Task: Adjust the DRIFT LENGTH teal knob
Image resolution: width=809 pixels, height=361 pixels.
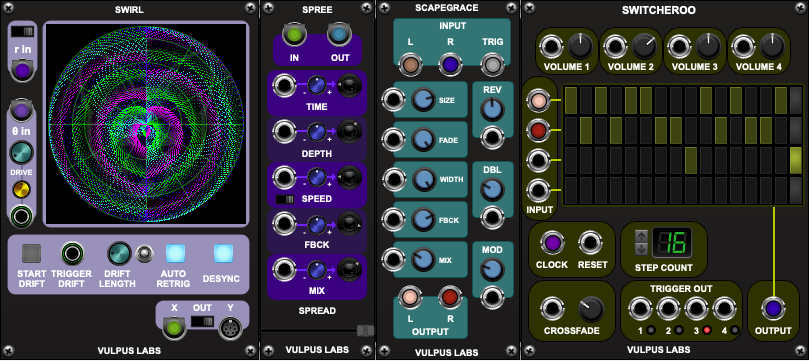Action: 119,253
